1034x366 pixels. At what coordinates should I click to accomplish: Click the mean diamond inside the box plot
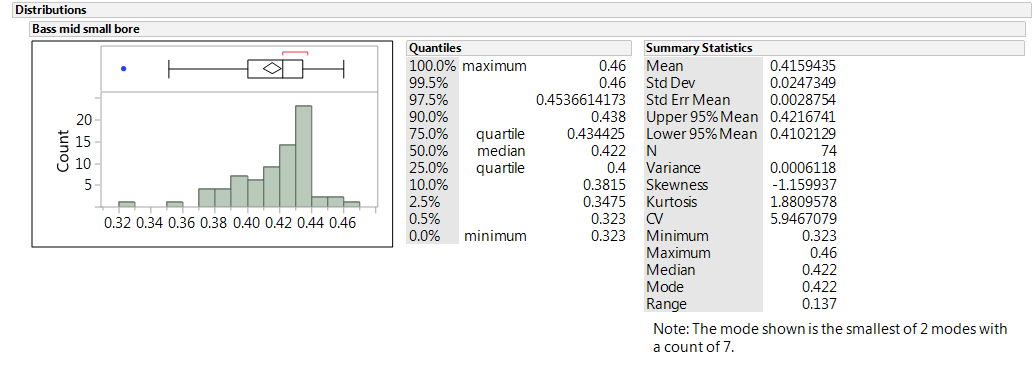coord(272,68)
